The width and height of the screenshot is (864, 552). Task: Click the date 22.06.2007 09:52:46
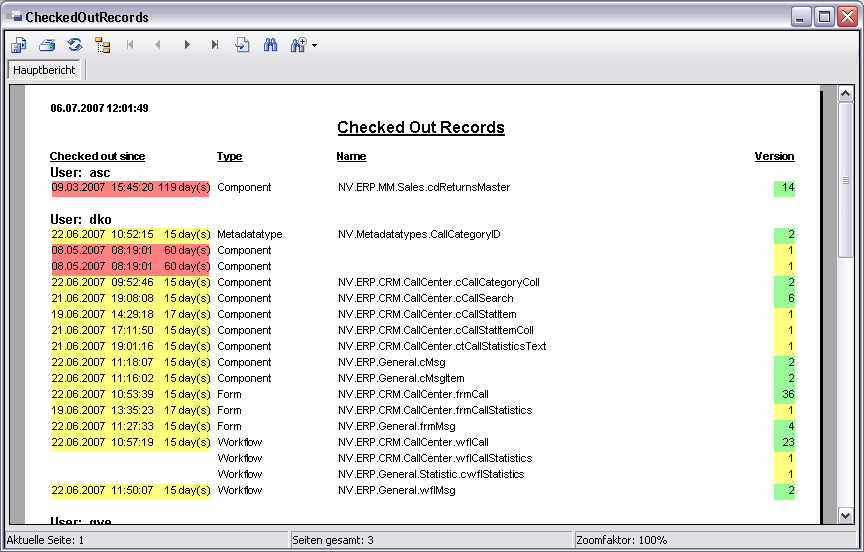pos(102,282)
